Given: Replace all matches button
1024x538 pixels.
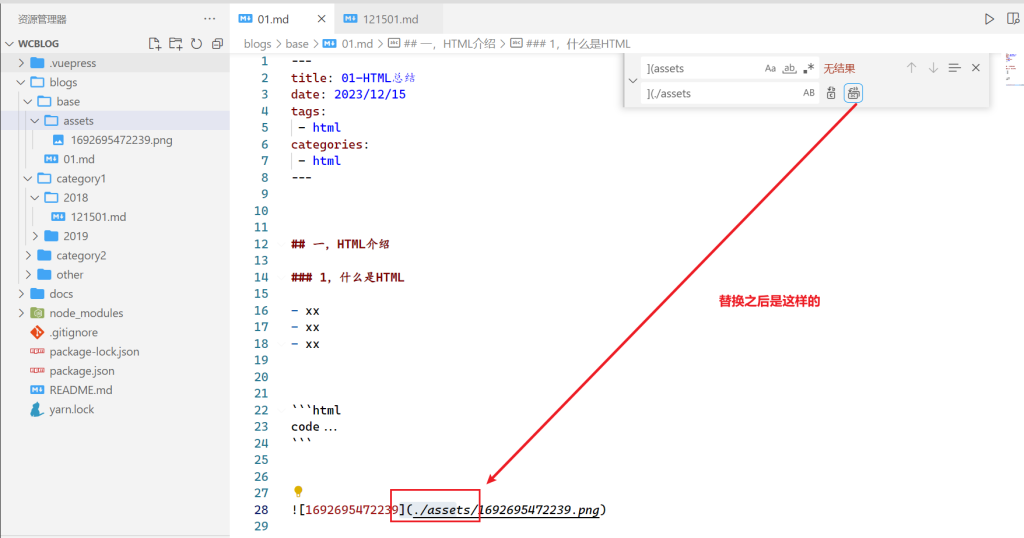Looking at the screenshot, I should click(853, 93).
